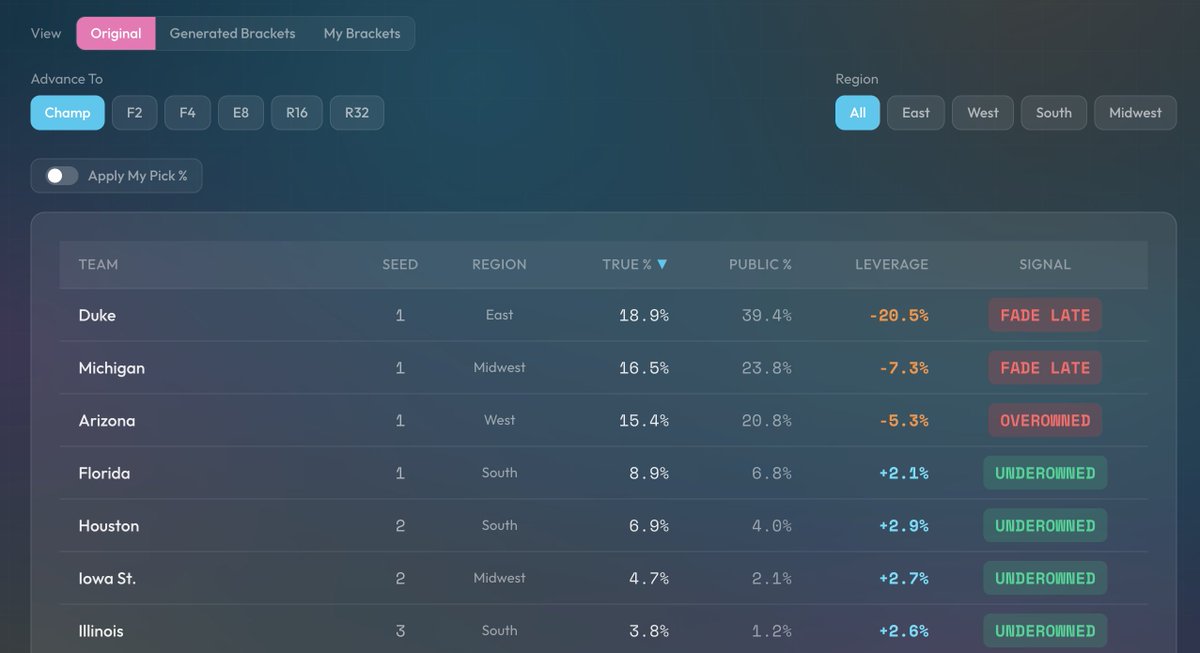The height and width of the screenshot is (653, 1200).
Task: Click Houston's UNDEROWNED signal badge
Action: click(x=1045, y=526)
